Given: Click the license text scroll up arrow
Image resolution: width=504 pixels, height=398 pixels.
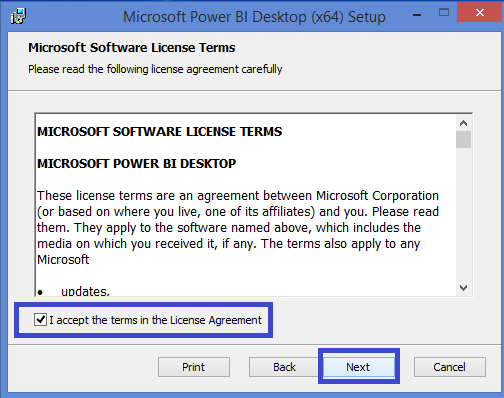Looking at the screenshot, I should pos(463,123).
